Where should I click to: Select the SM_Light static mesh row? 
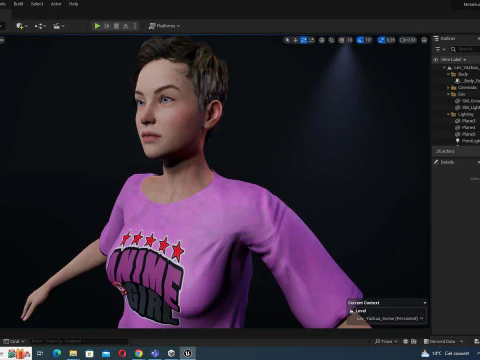tap(467, 108)
